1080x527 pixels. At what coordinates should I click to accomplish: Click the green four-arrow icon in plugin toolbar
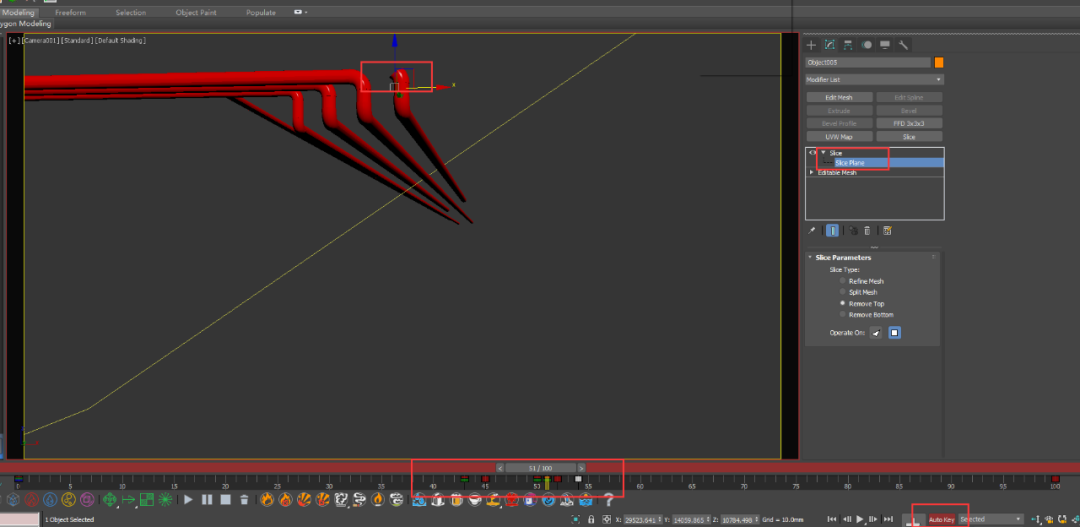click(x=110, y=499)
